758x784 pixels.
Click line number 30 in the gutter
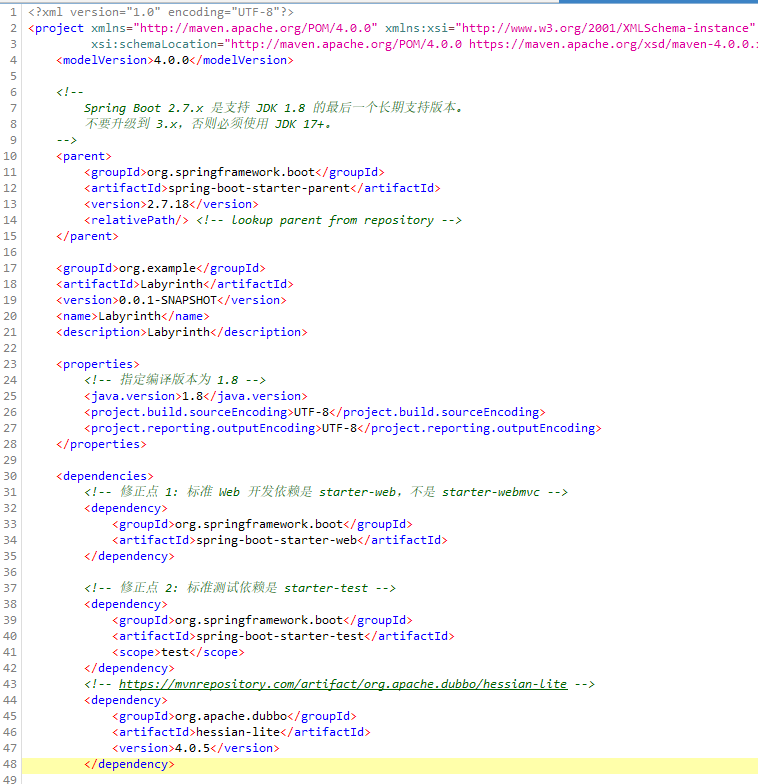(11, 476)
